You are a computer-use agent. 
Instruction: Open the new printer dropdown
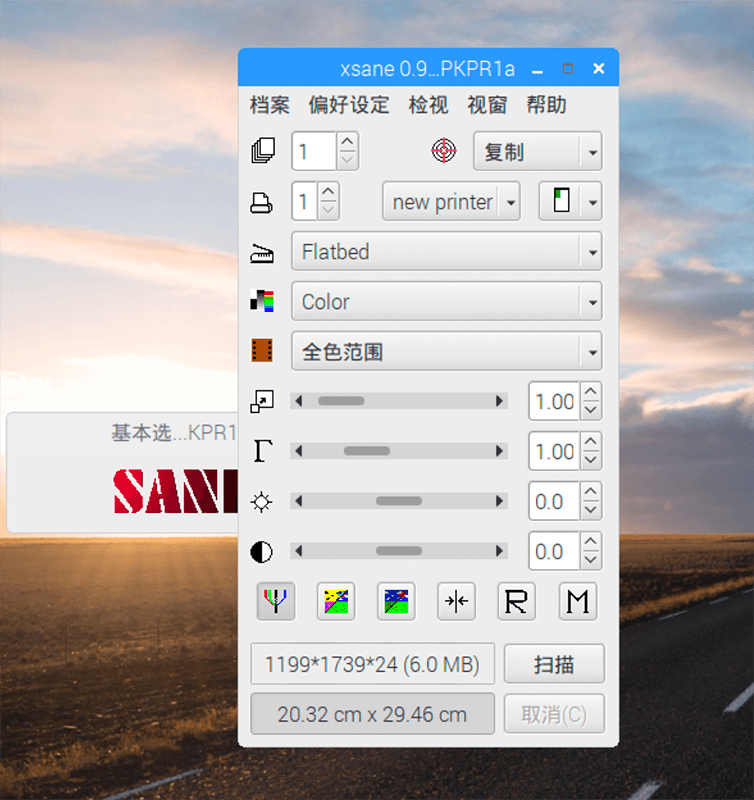click(x=451, y=202)
